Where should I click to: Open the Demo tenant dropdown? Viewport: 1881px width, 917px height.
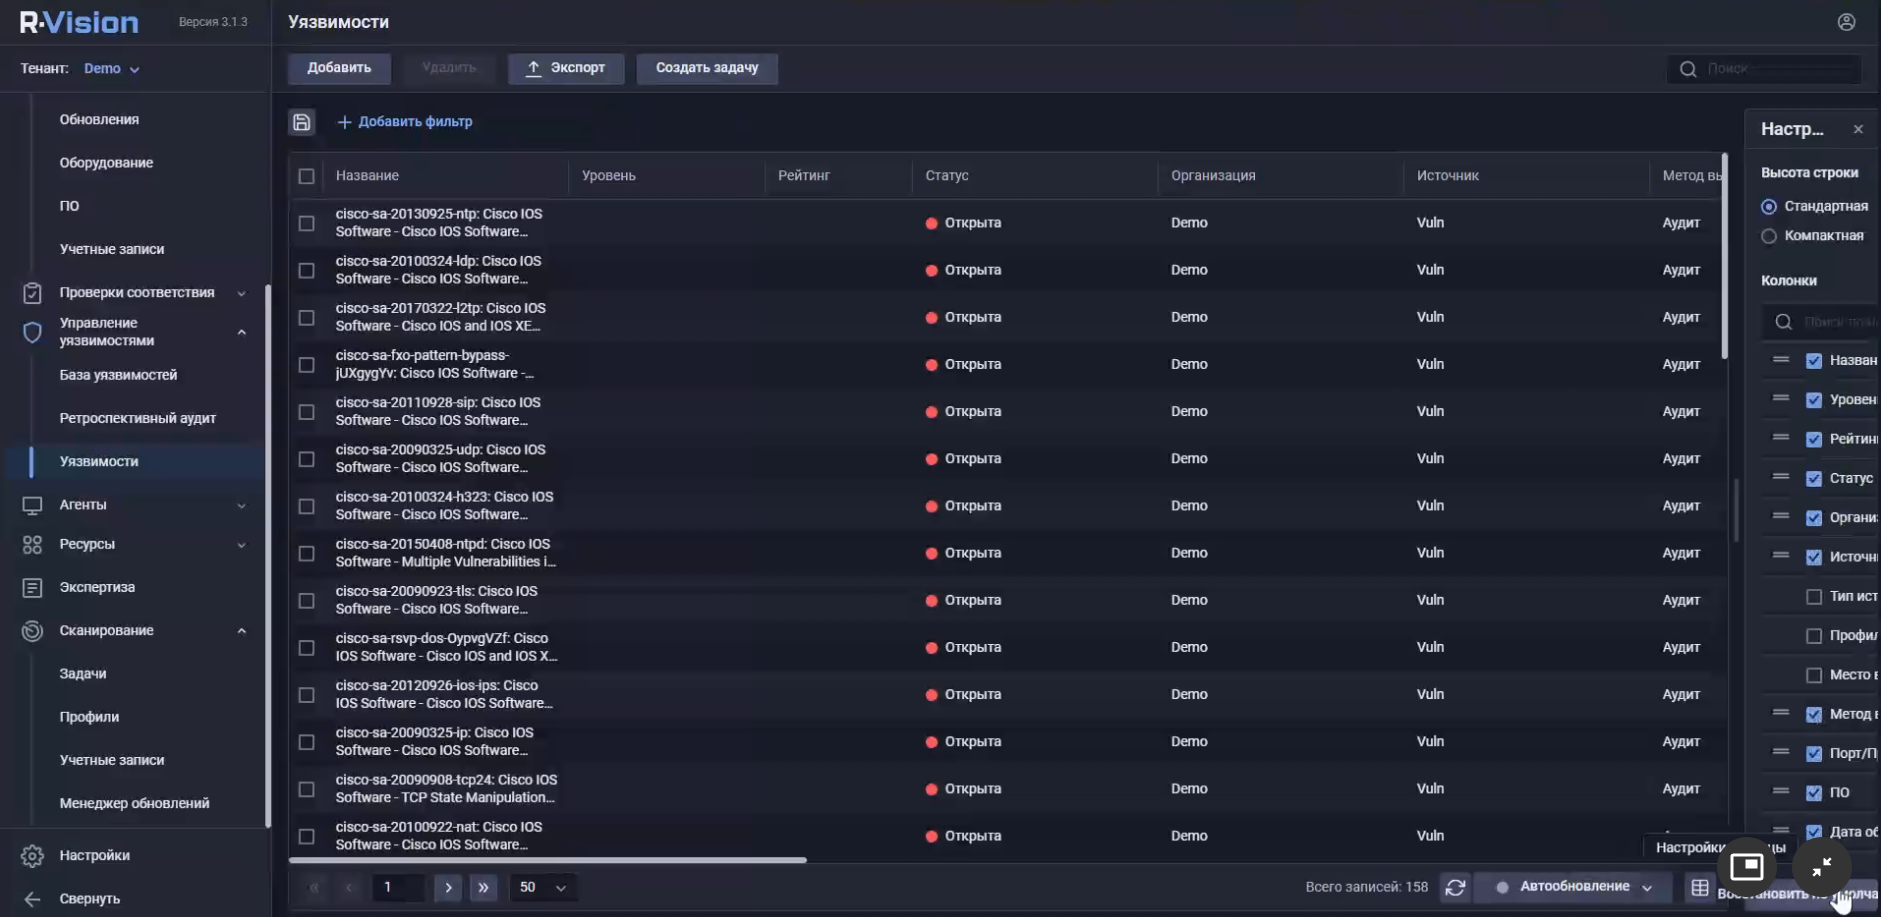[x=112, y=69]
